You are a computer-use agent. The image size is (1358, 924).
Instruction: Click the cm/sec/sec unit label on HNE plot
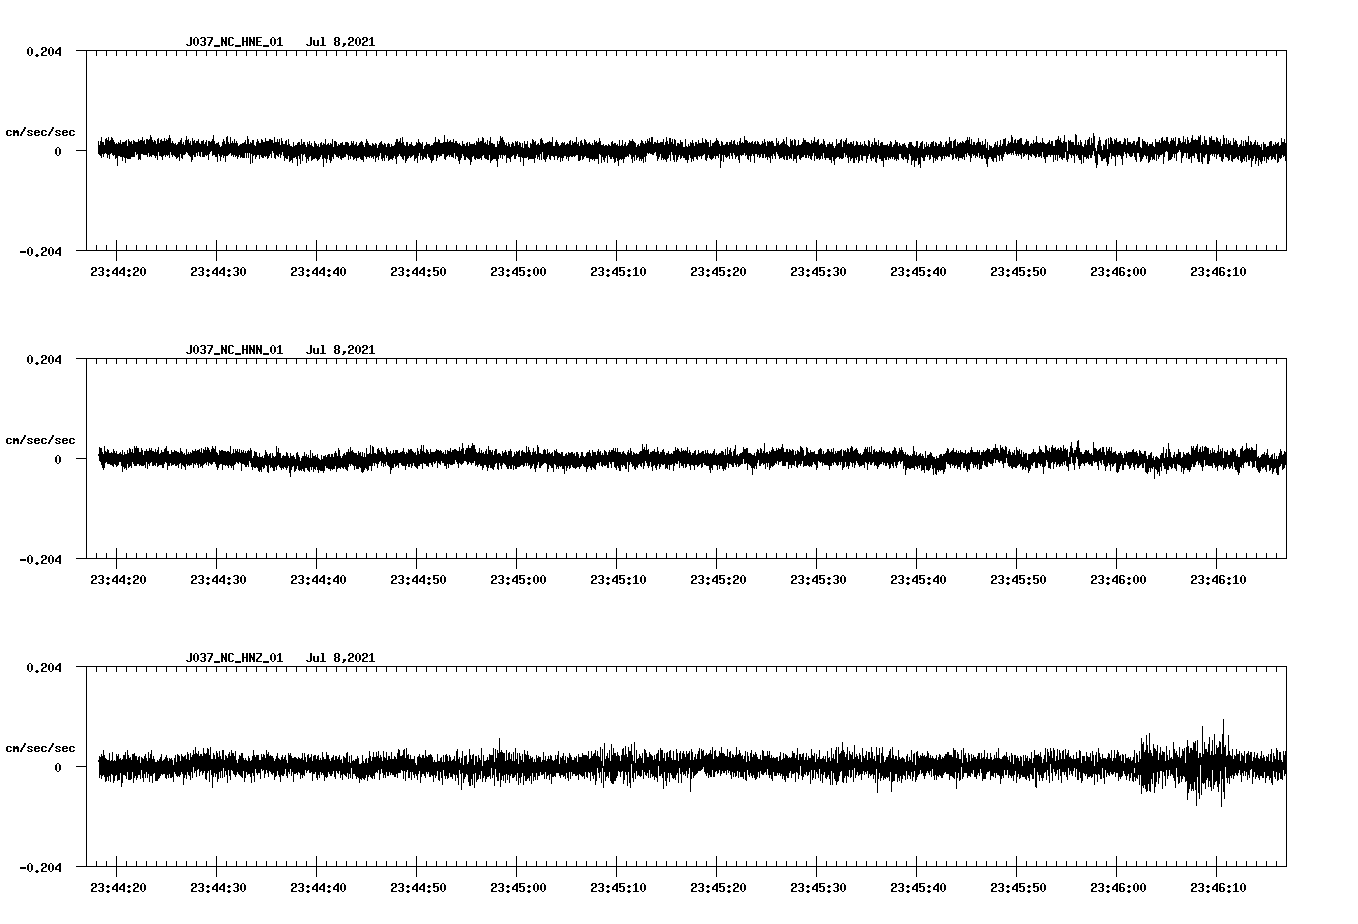pos(42,132)
